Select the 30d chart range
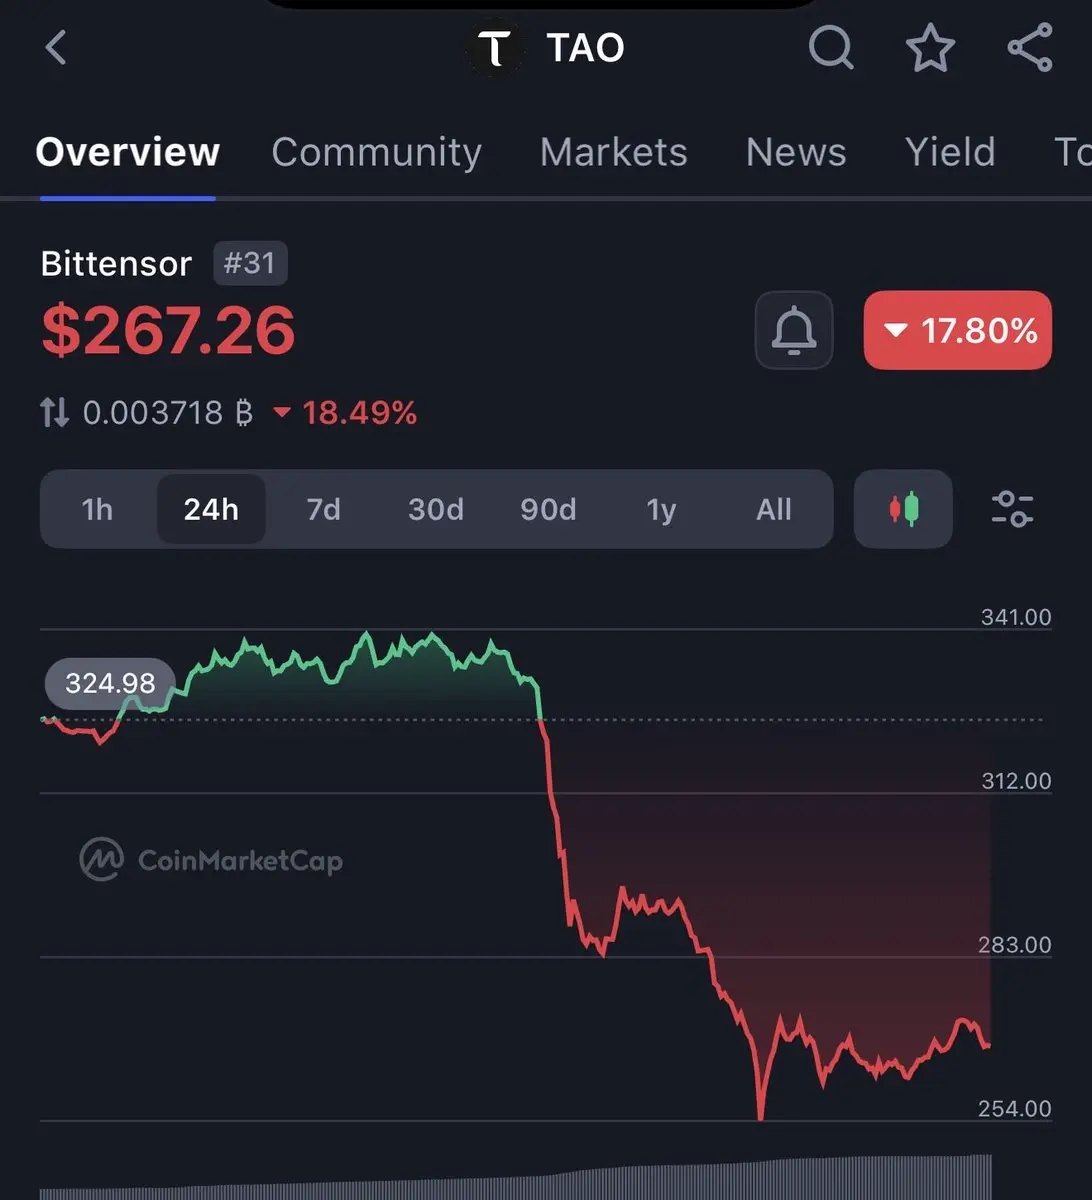 pyautogui.click(x=436, y=509)
